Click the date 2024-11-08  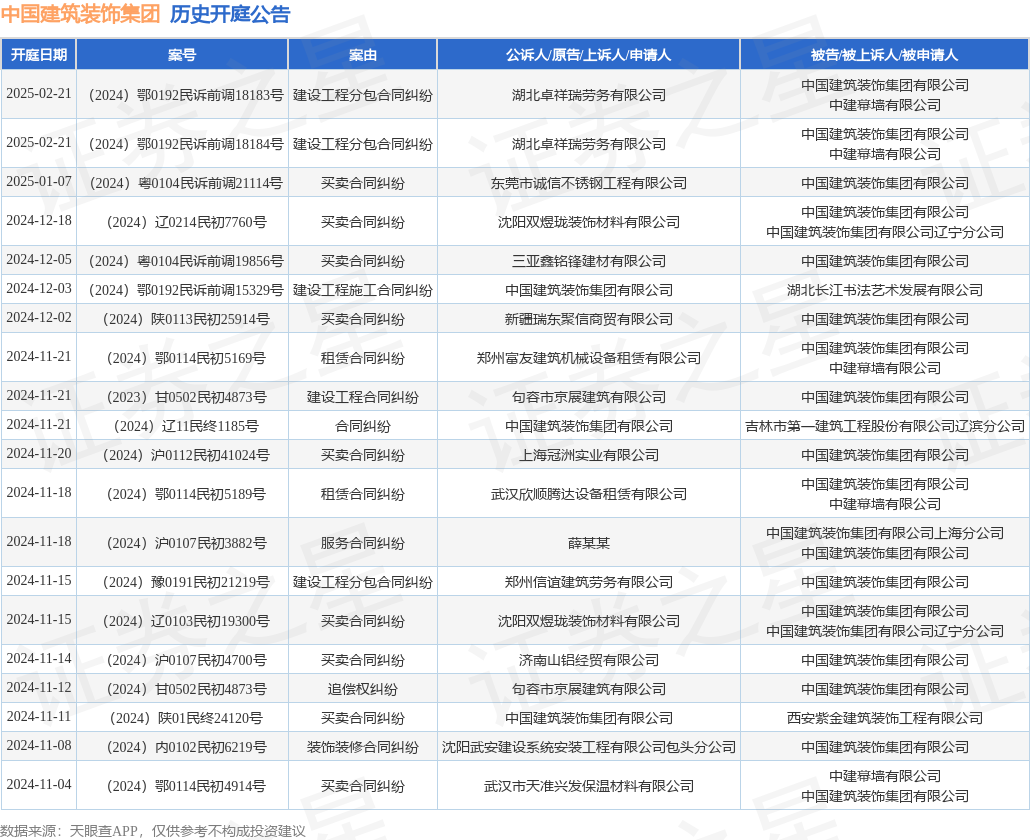[x=39, y=745]
